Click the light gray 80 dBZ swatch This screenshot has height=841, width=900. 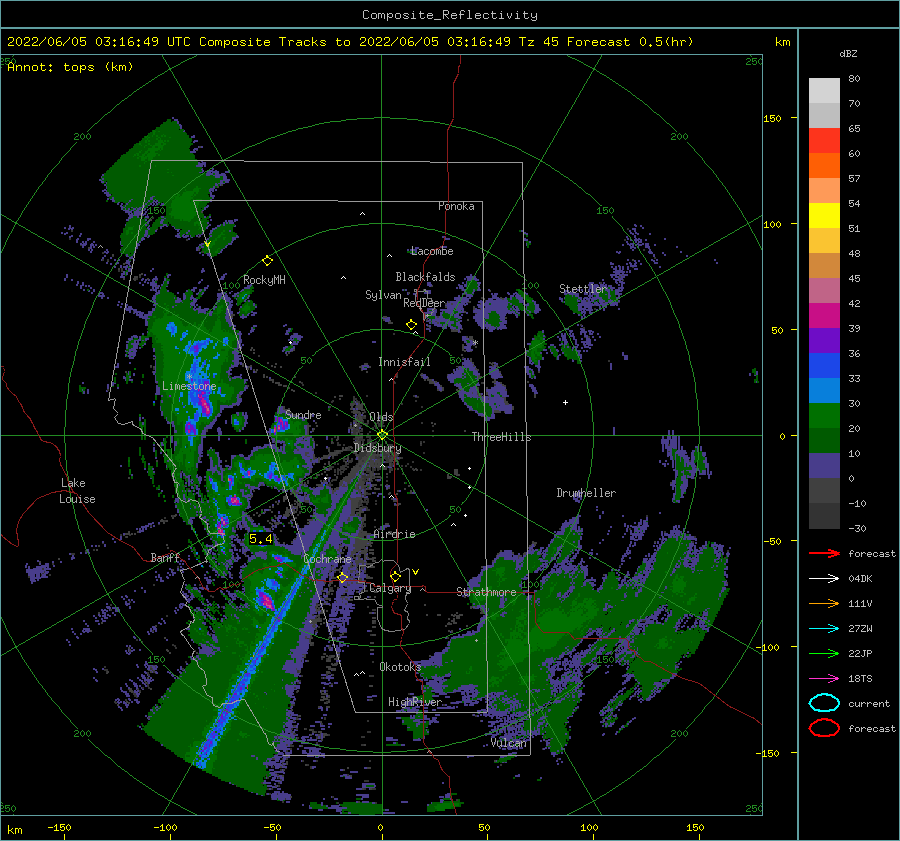point(824,90)
